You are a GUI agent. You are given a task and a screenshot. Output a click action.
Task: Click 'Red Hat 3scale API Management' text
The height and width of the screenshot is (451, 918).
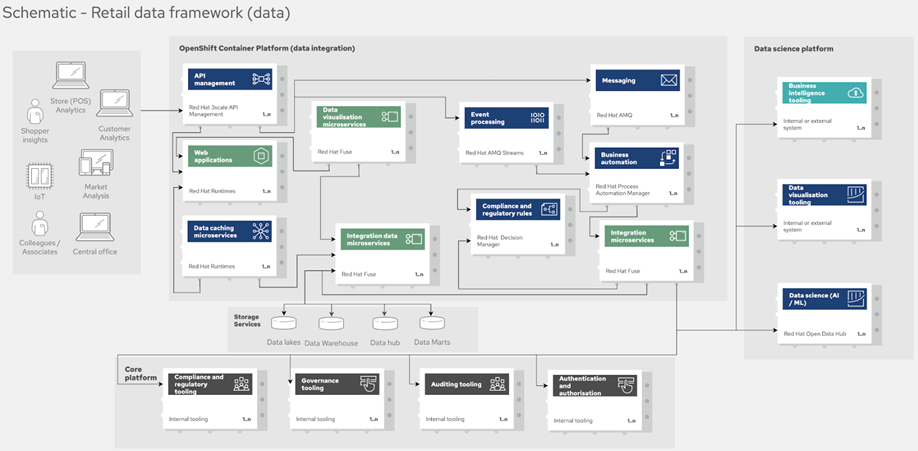pos(214,111)
